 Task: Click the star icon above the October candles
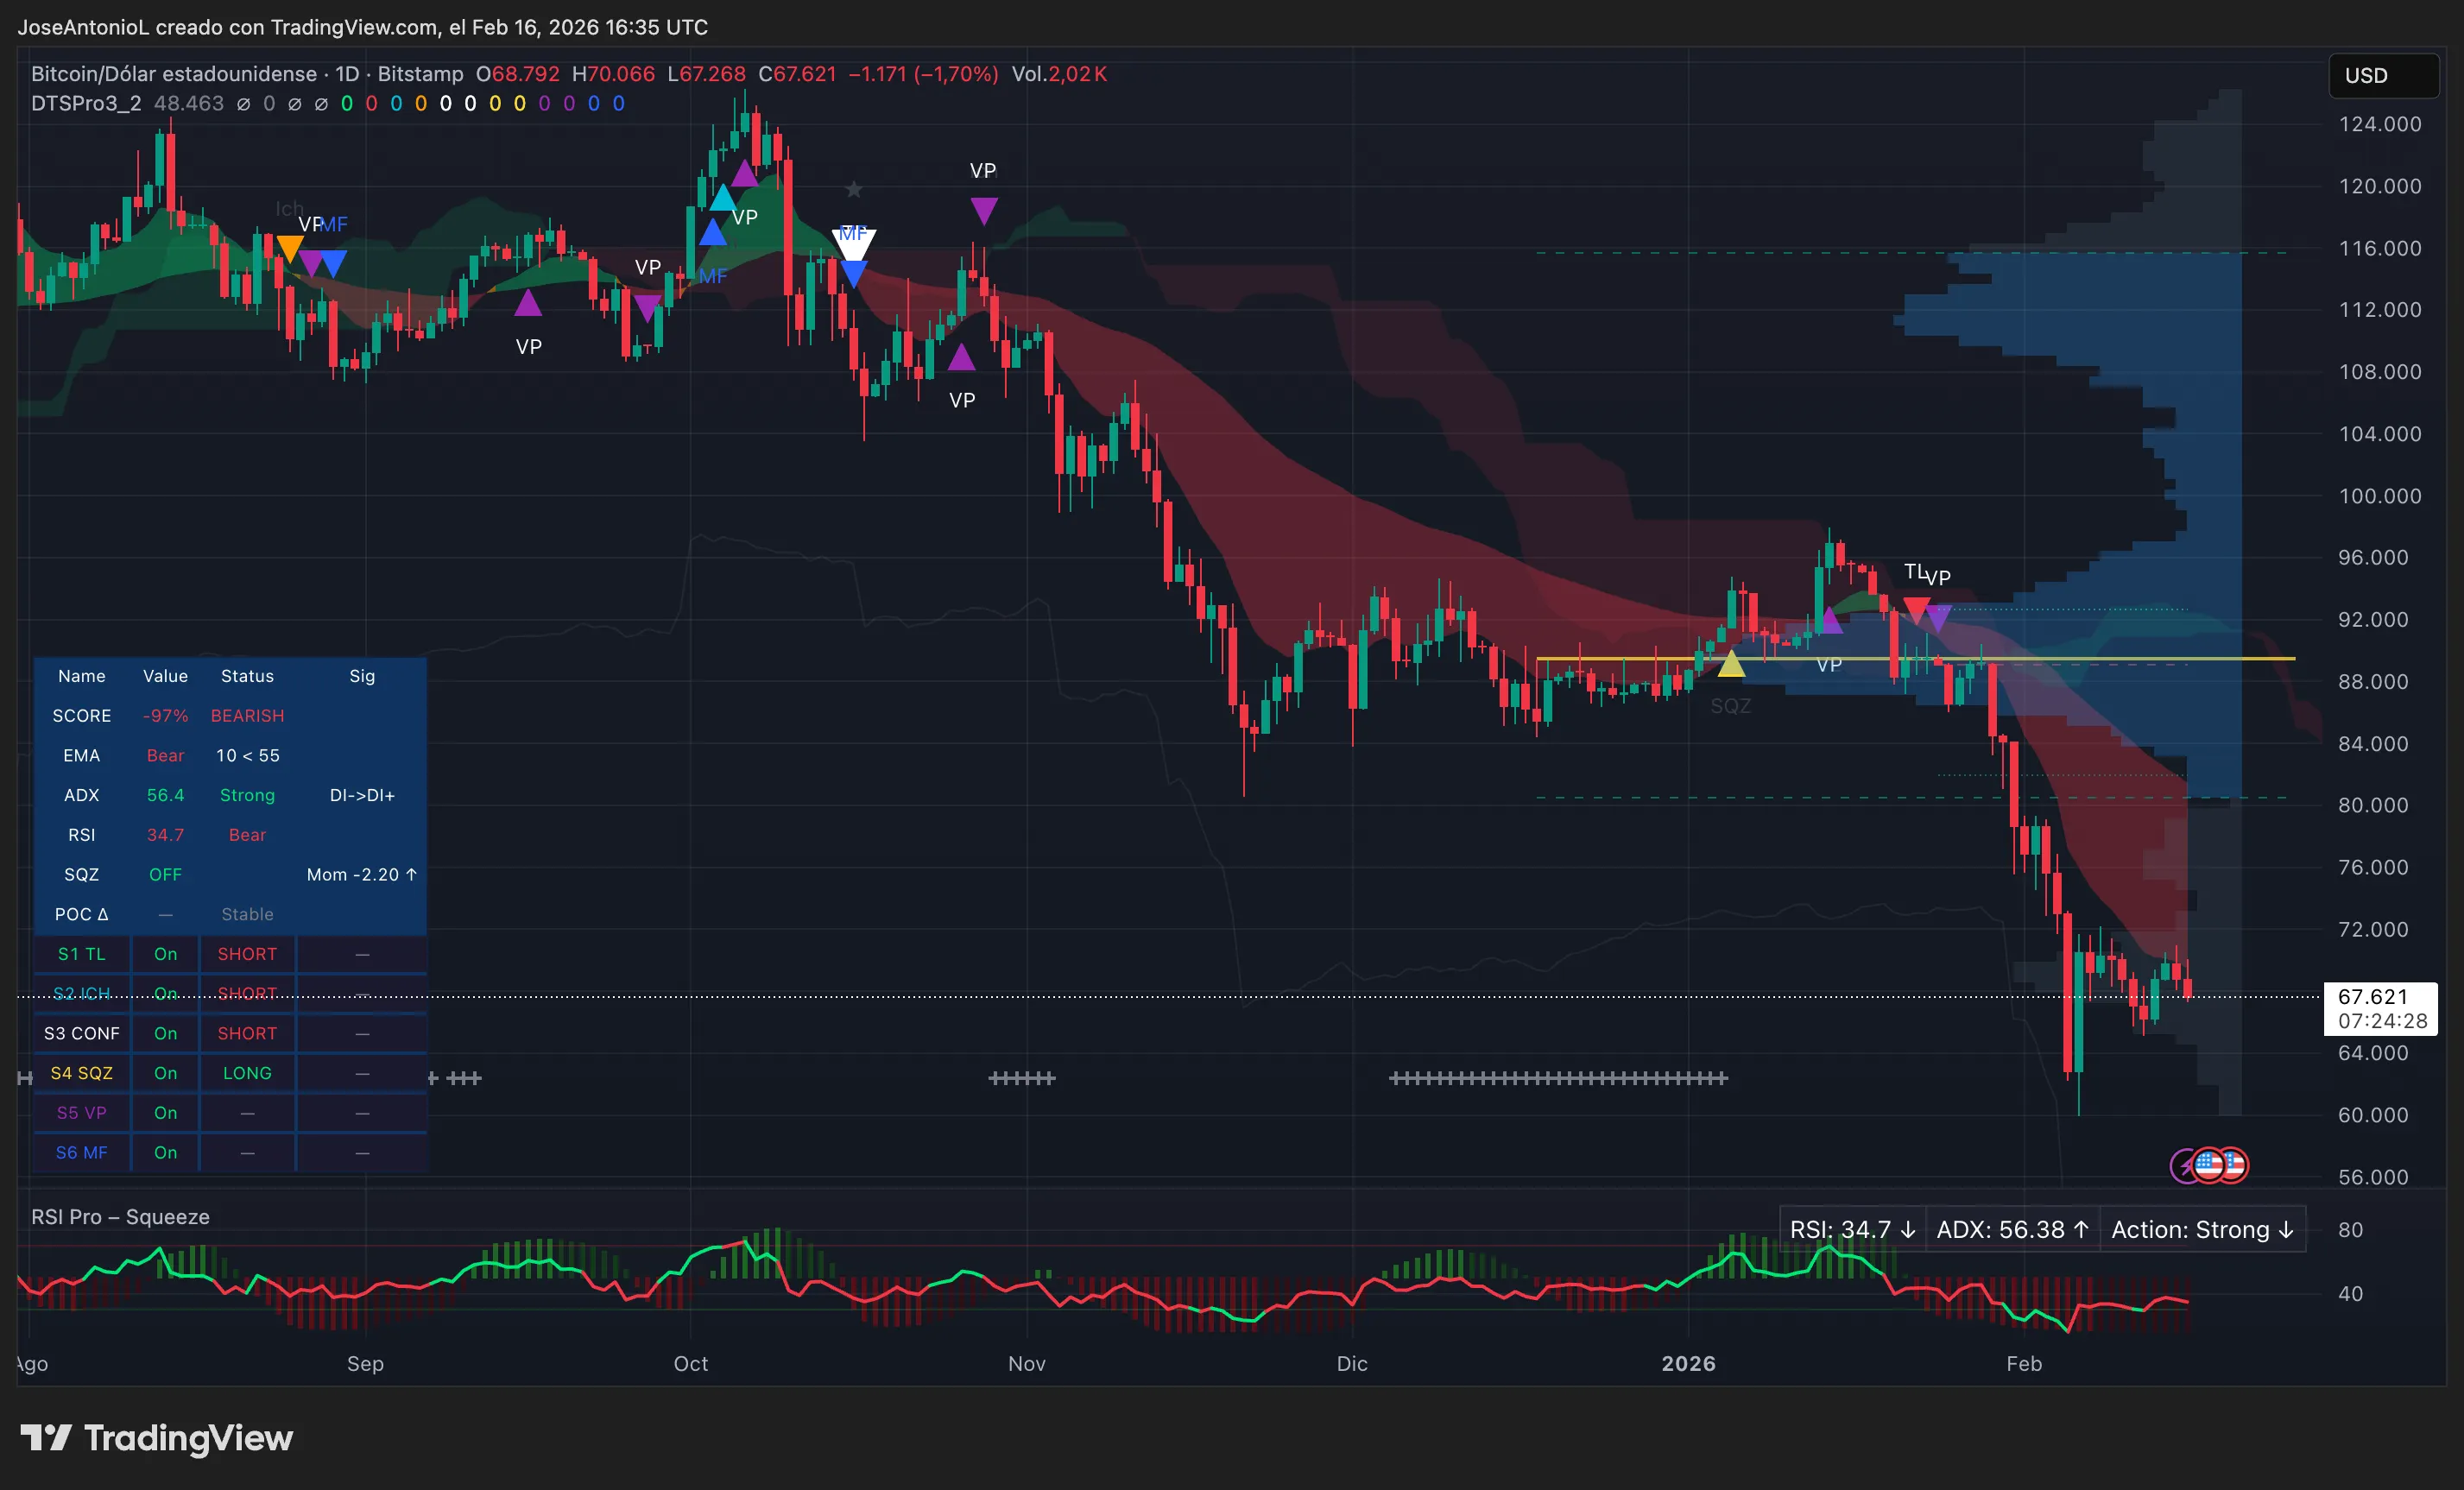[853, 188]
